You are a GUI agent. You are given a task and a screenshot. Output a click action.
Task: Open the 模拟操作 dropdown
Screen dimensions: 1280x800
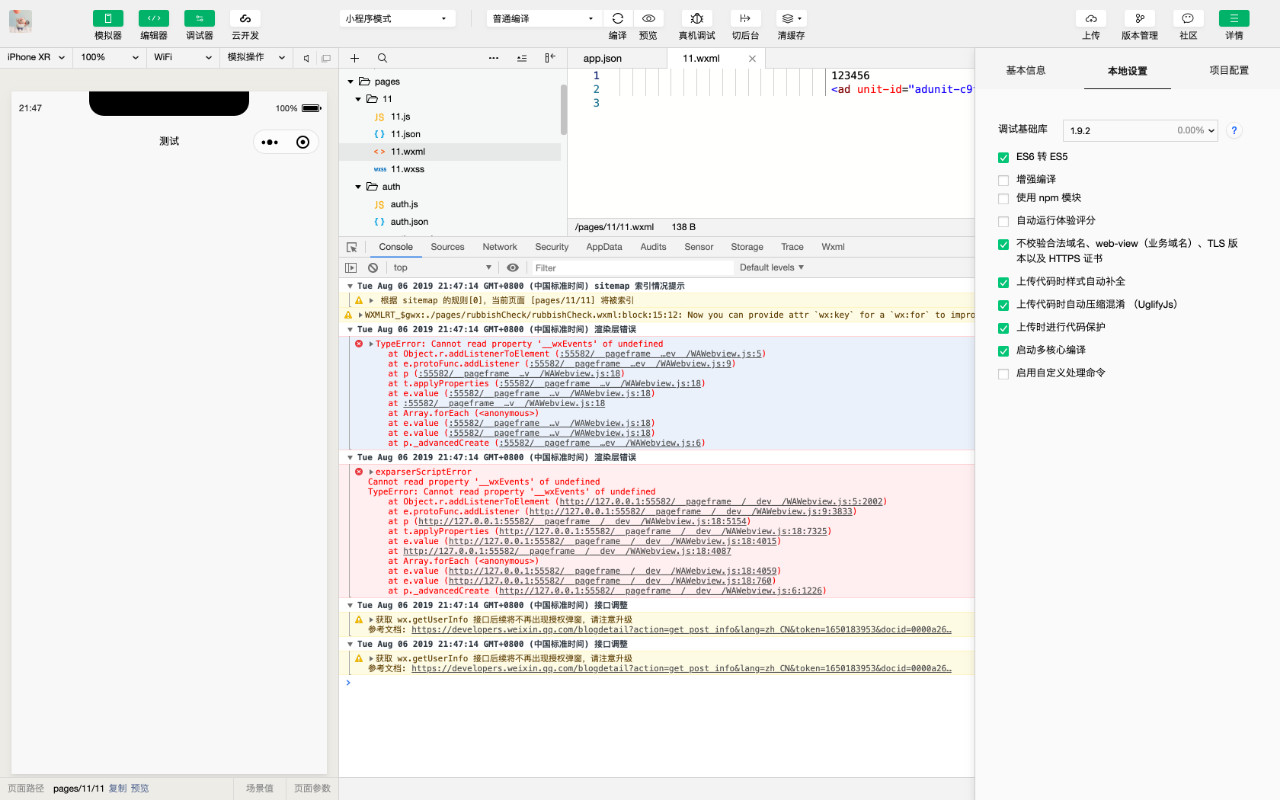[256, 58]
